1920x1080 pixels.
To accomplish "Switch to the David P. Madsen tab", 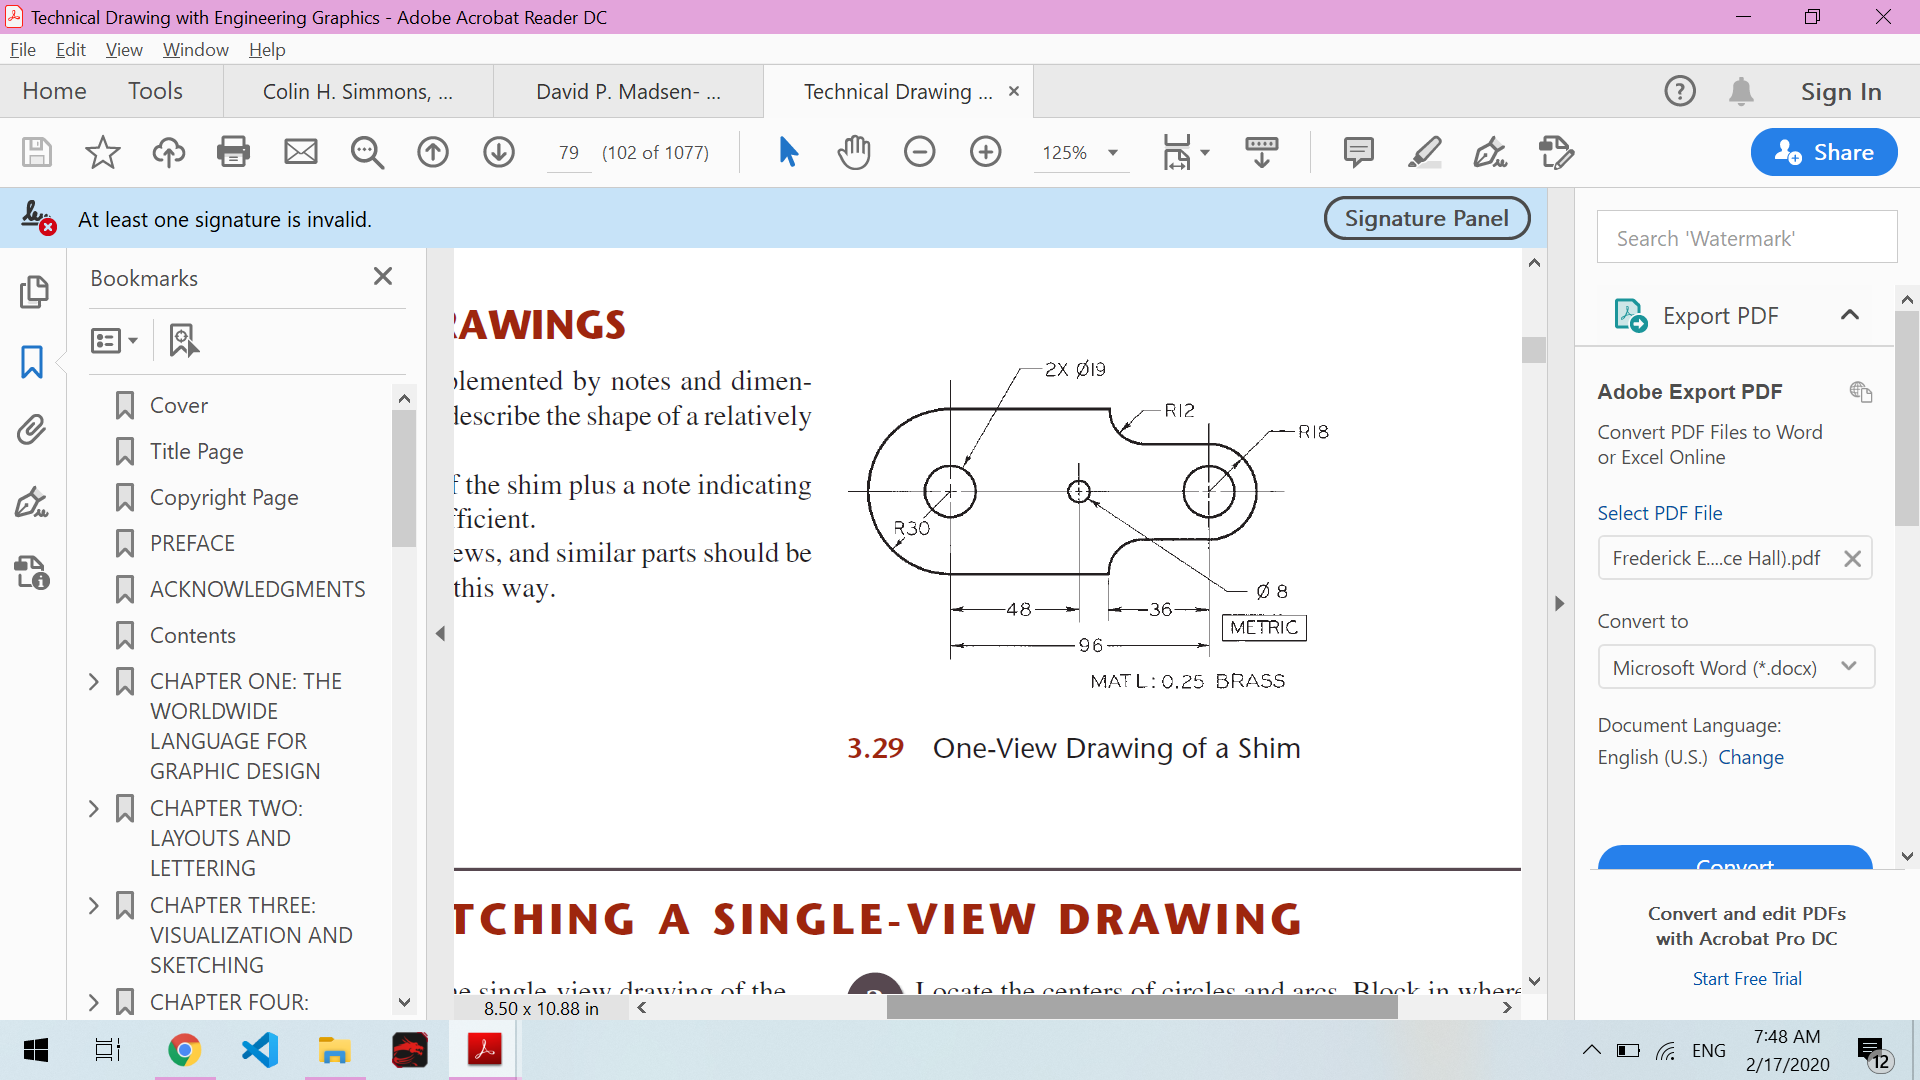I will (628, 92).
